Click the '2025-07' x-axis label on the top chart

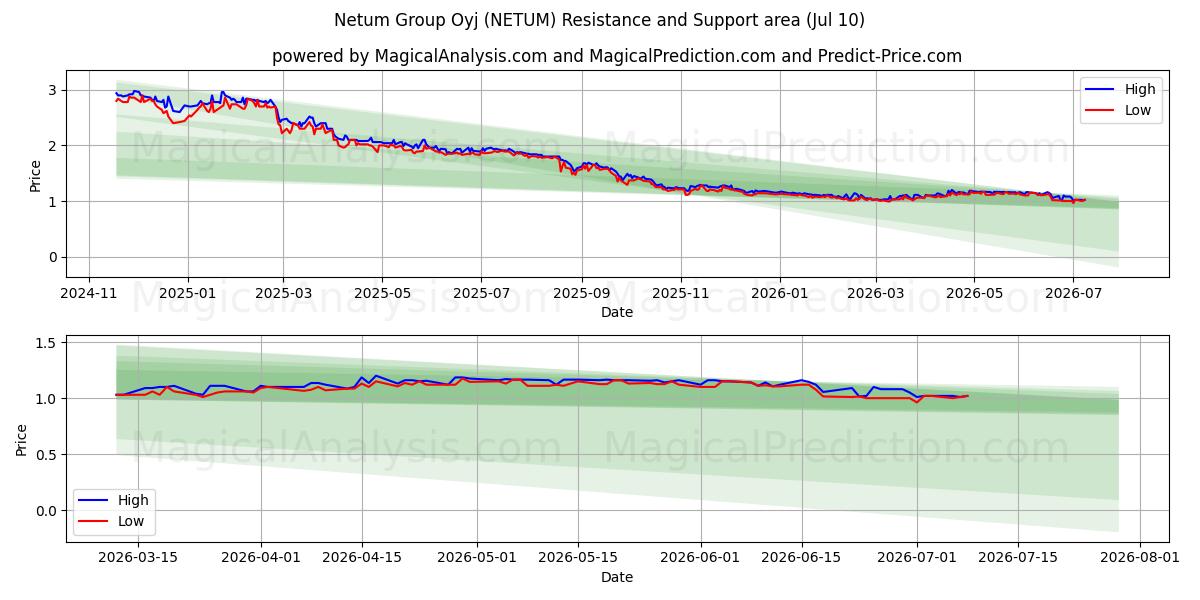pyautogui.click(x=481, y=294)
